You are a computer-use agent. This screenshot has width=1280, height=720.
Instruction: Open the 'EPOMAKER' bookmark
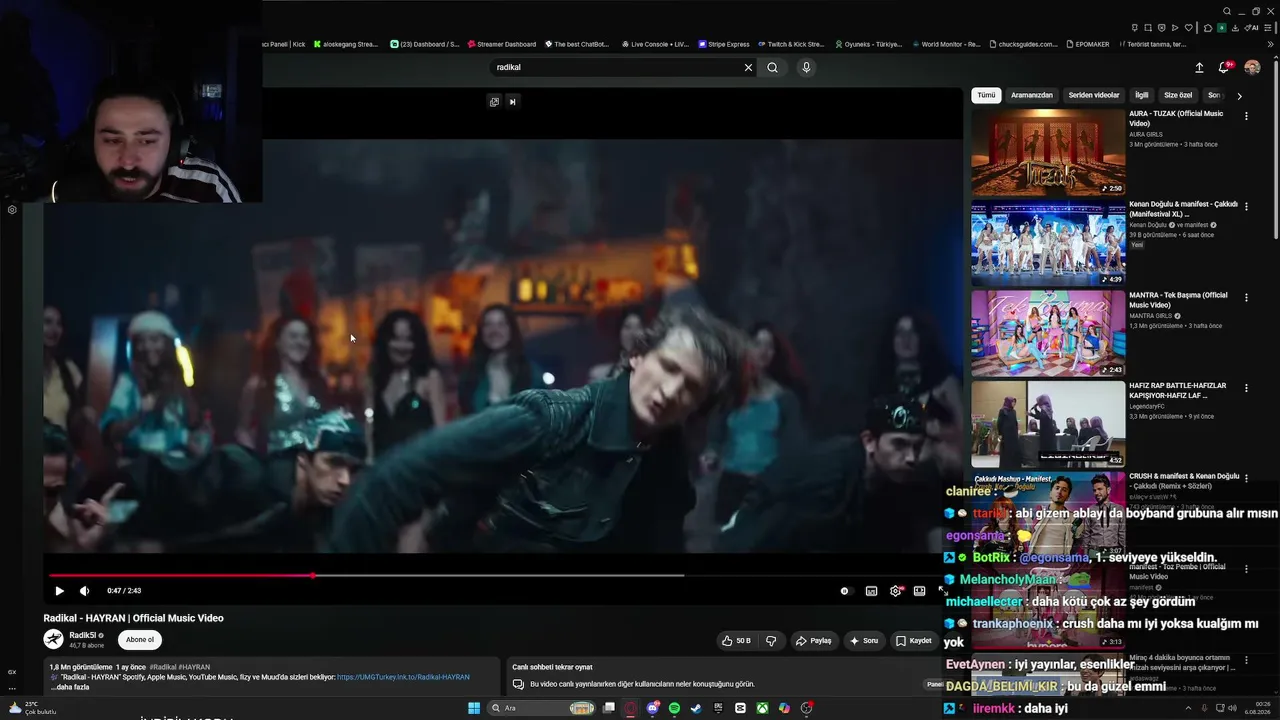(x=1088, y=44)
